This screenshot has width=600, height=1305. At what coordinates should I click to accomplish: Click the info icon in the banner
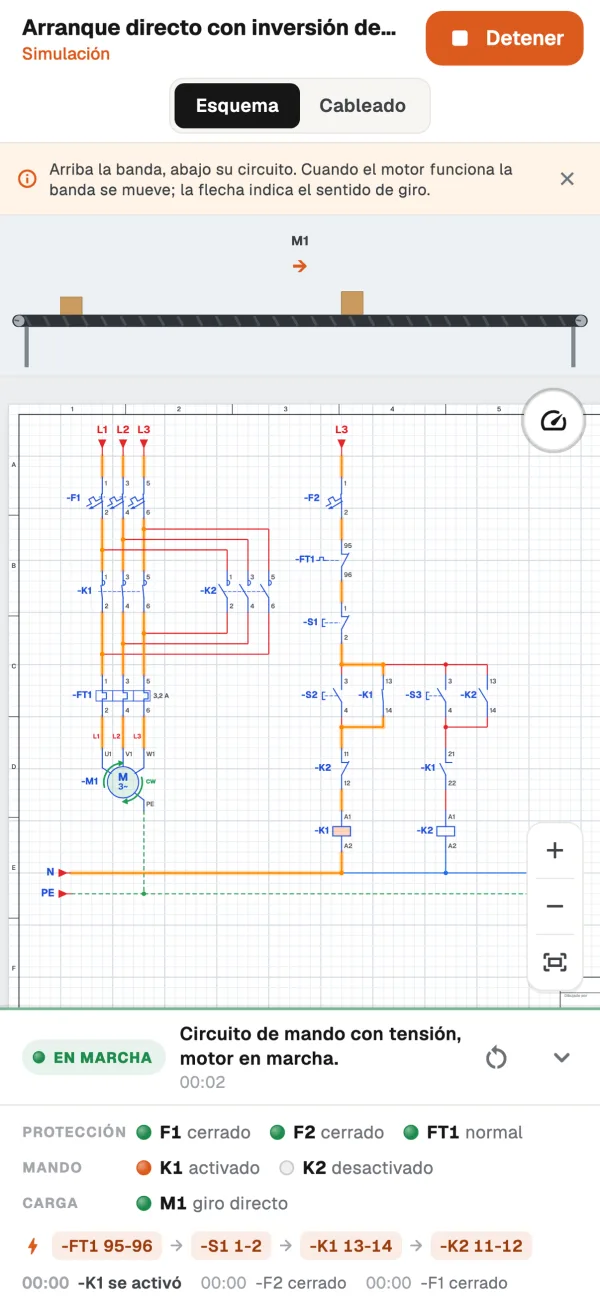pos(27,179)
